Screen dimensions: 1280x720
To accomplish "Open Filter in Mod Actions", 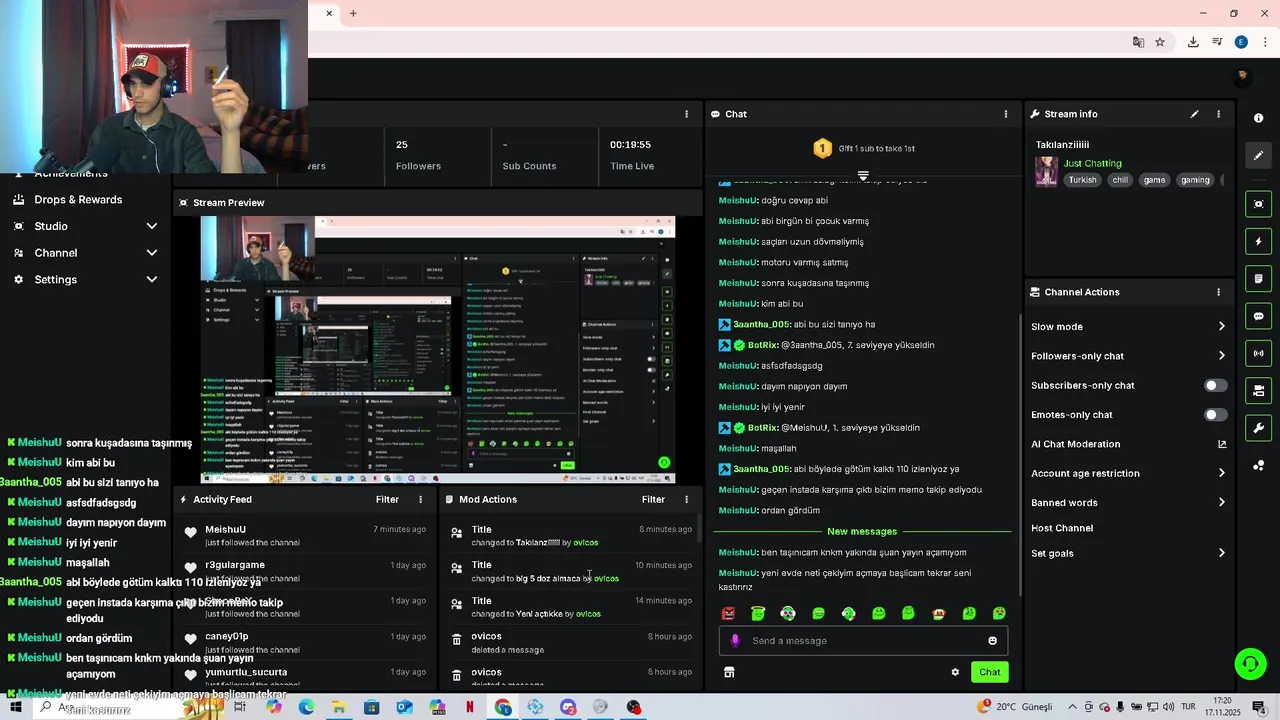I will pyautogui.click(x=653, y=499).
